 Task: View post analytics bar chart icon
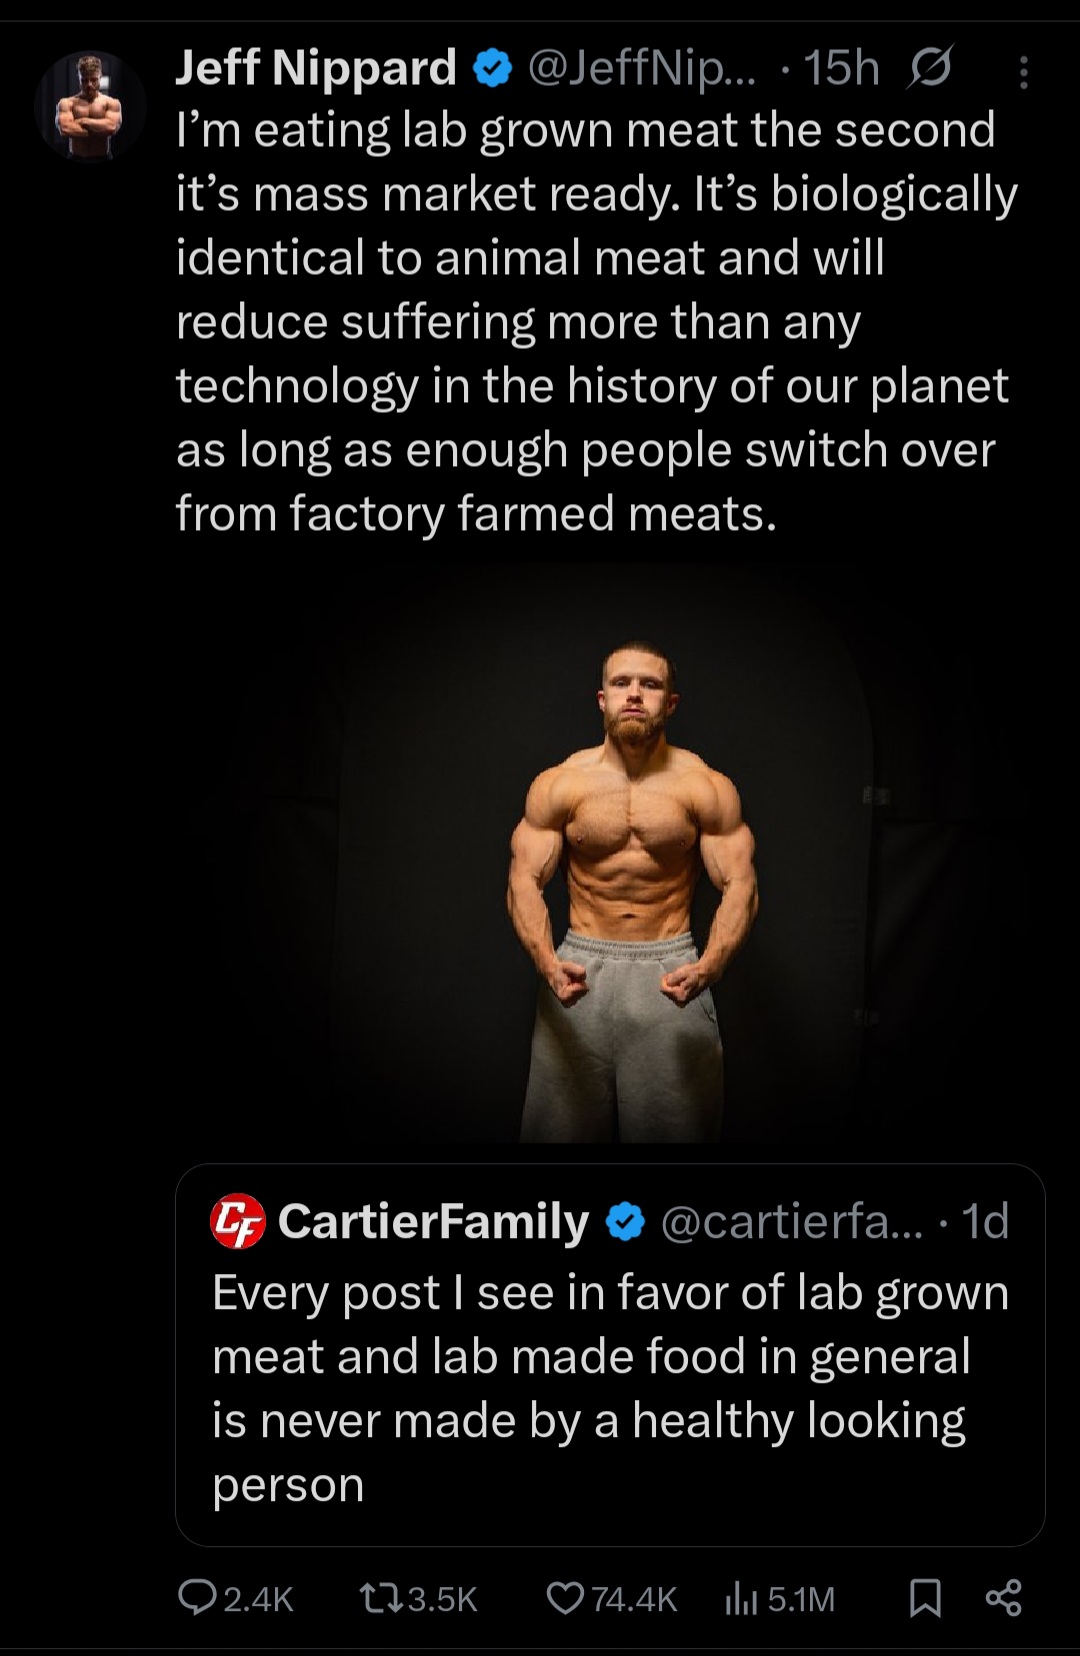(x=739, y=1598)
